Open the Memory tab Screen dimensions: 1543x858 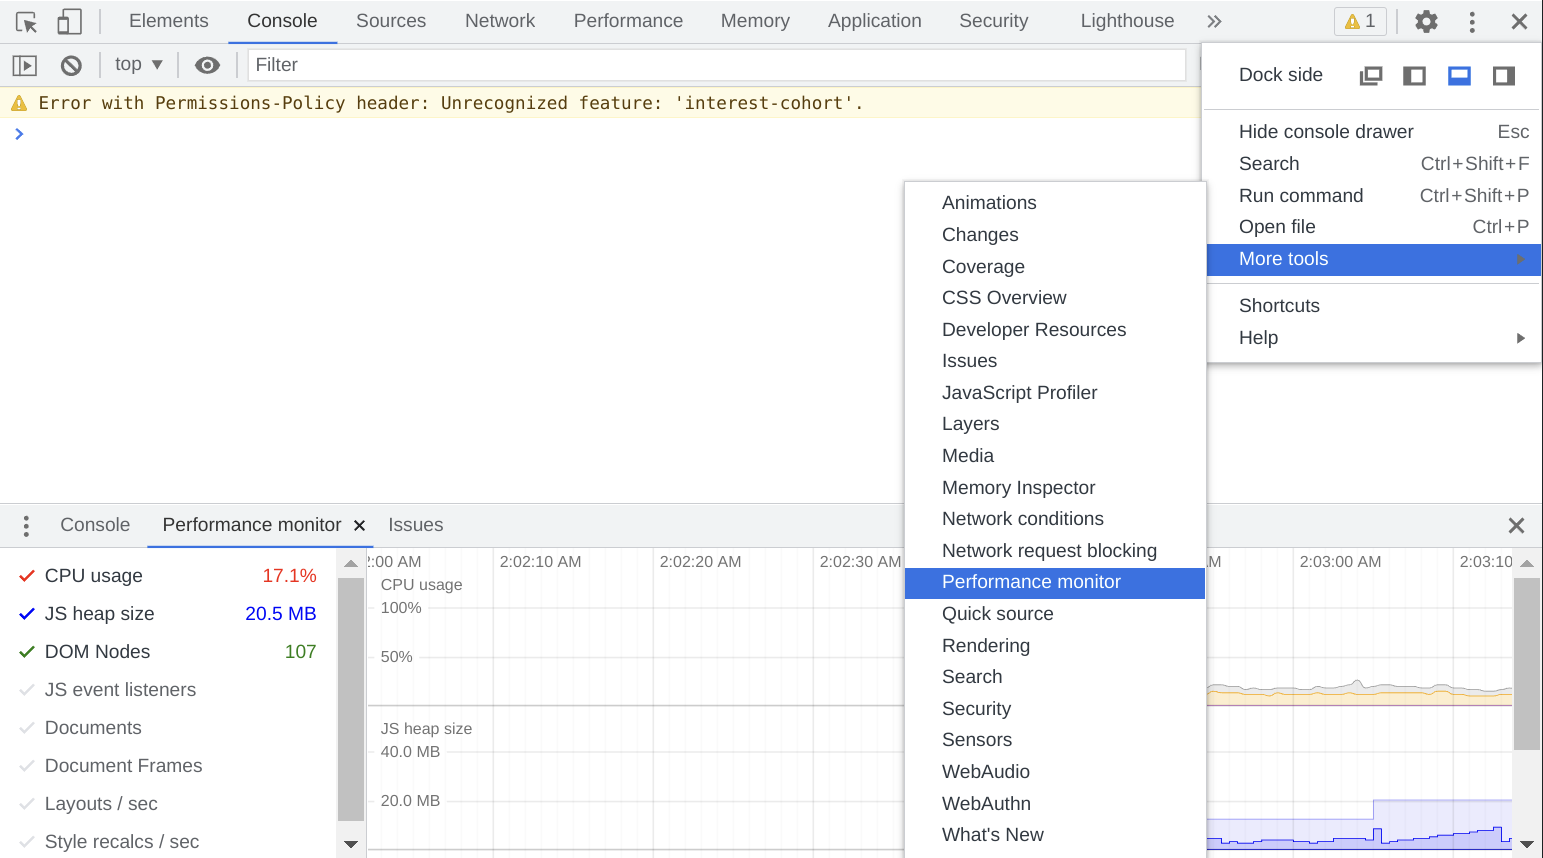pos(755,21)
